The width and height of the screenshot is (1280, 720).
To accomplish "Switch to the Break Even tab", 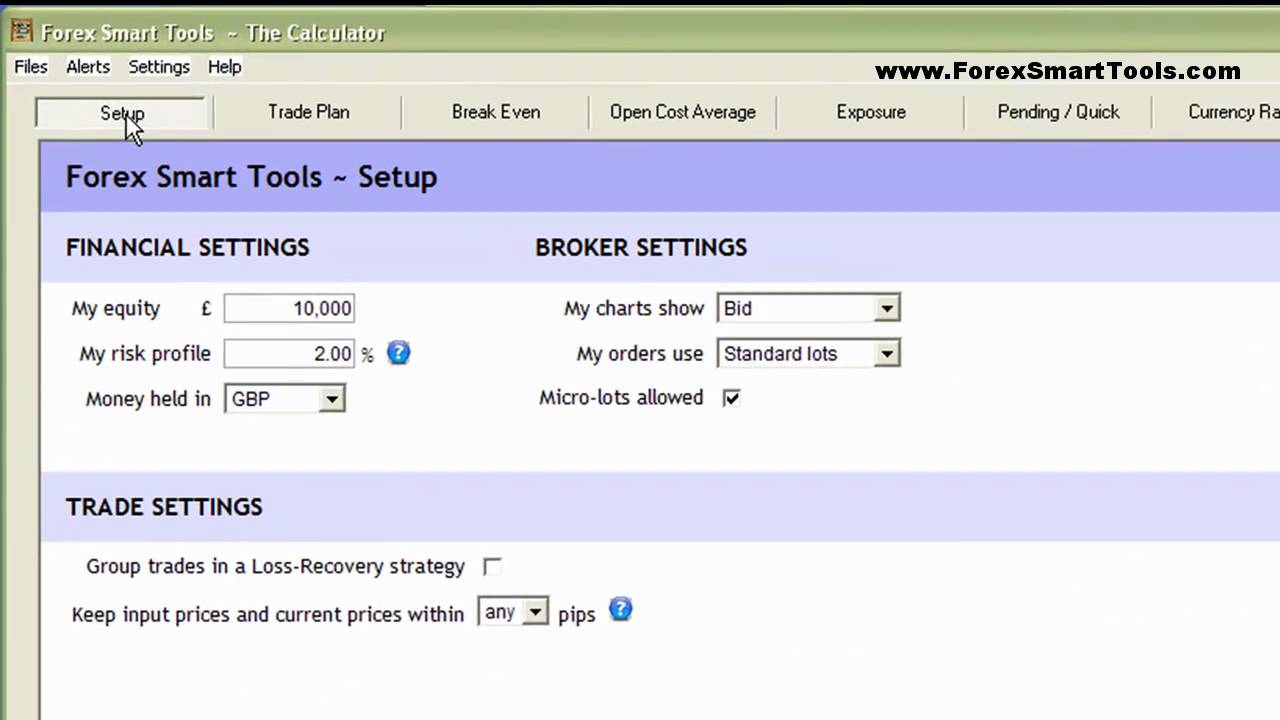I will (x=496, y=112).
